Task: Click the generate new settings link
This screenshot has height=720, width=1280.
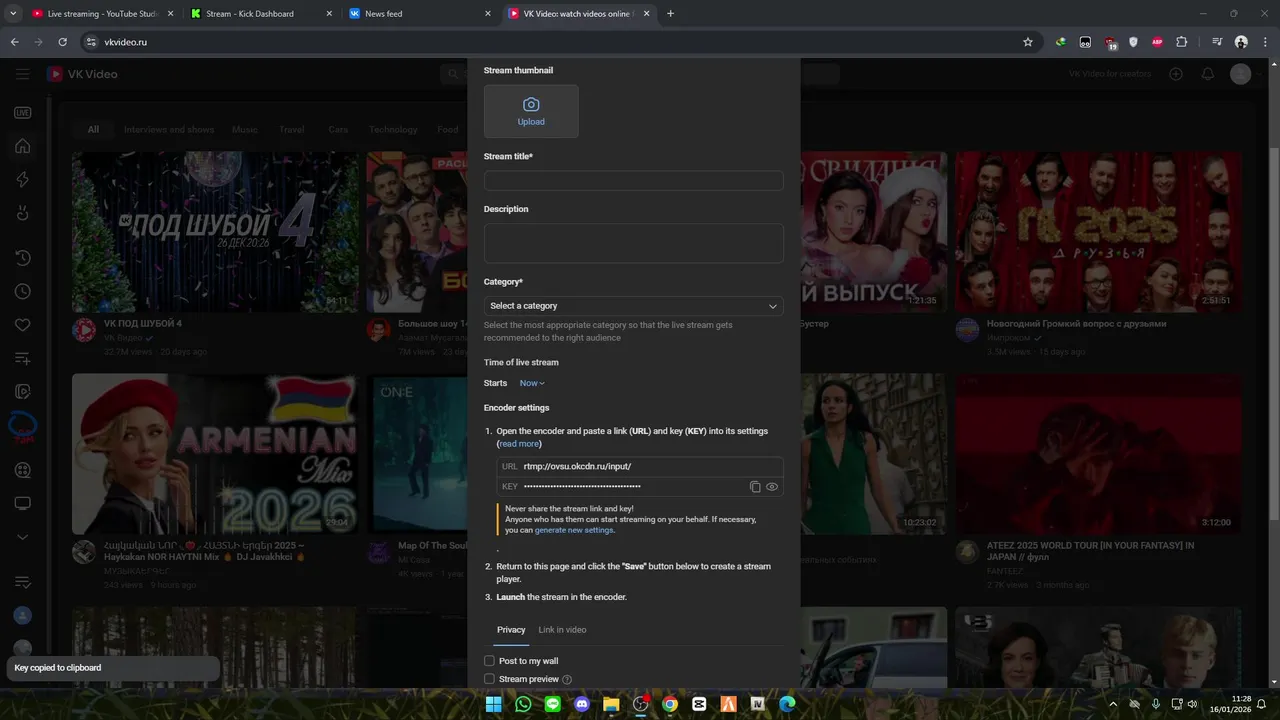Action: (x=574, y=530)
